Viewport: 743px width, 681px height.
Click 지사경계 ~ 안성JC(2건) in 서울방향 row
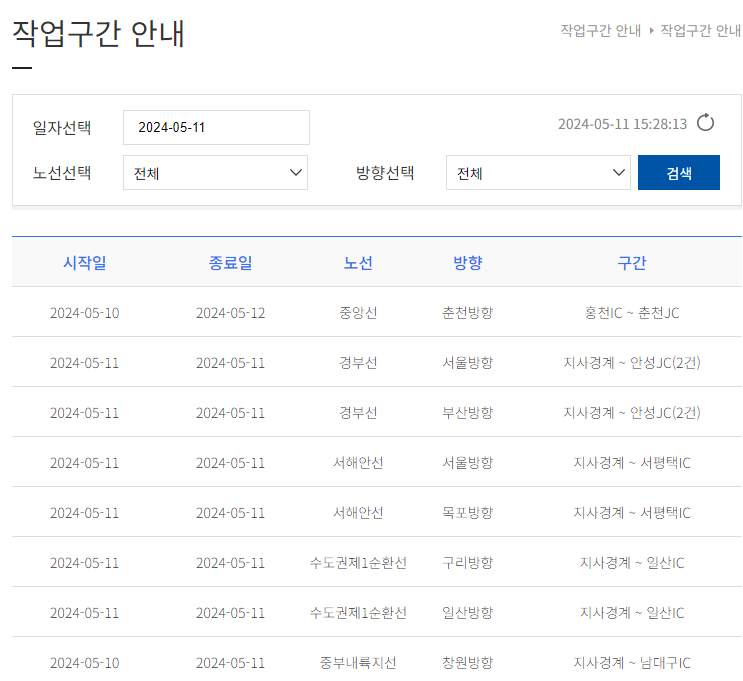(632, 363)
